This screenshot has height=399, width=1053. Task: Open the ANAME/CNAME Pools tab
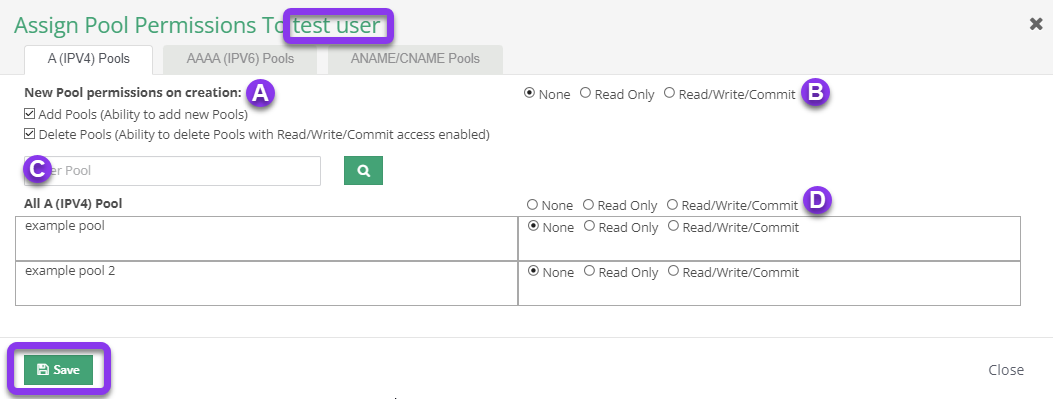[x=415, y=59]
